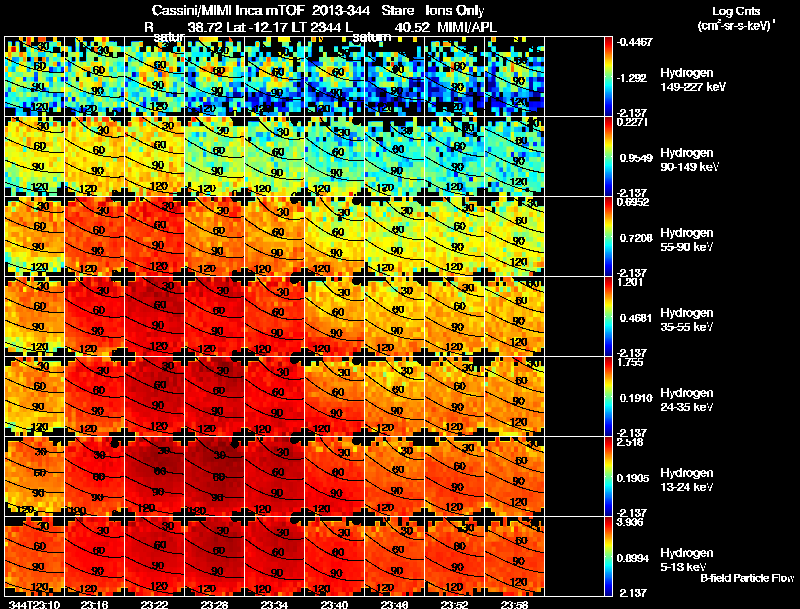Select the 24-35 keV panel at 23:16
The height and width of the screenshot is (609, 800).
pyautogui.click(x=94, y=397)
